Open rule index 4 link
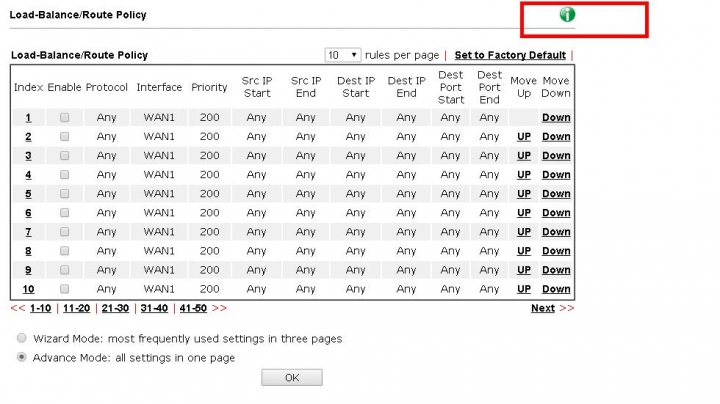Screen dimensions: 720x404 28,175
